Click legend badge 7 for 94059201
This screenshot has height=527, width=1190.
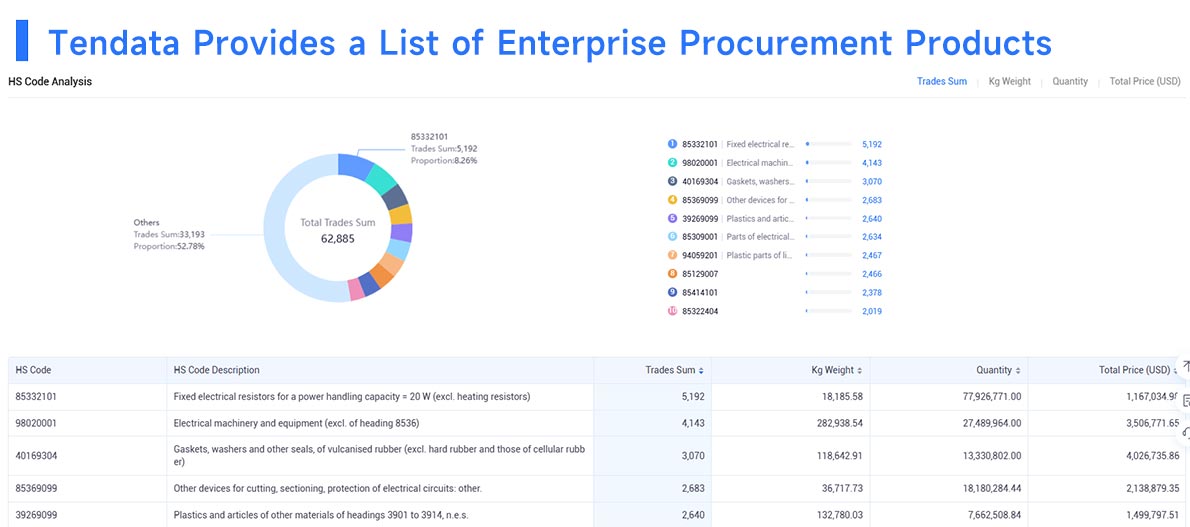pos(672,255)
